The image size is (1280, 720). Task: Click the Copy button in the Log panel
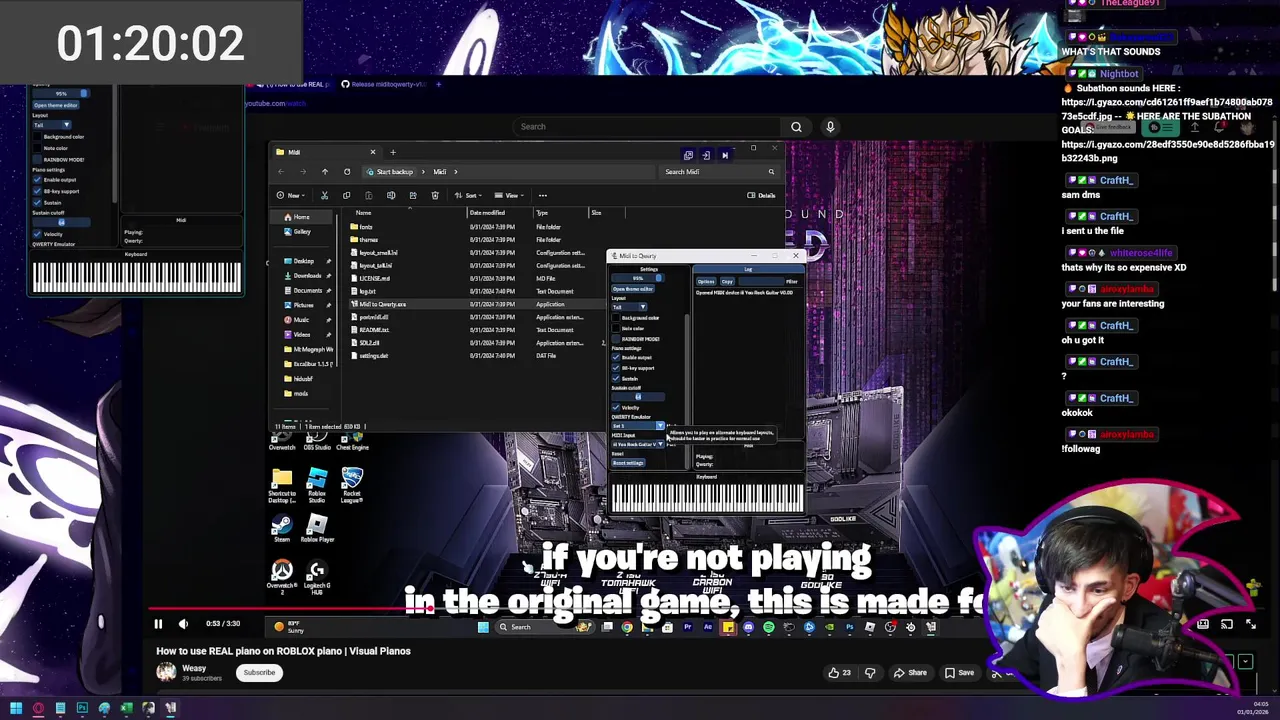pyautogui.click(x=727, y=282)
